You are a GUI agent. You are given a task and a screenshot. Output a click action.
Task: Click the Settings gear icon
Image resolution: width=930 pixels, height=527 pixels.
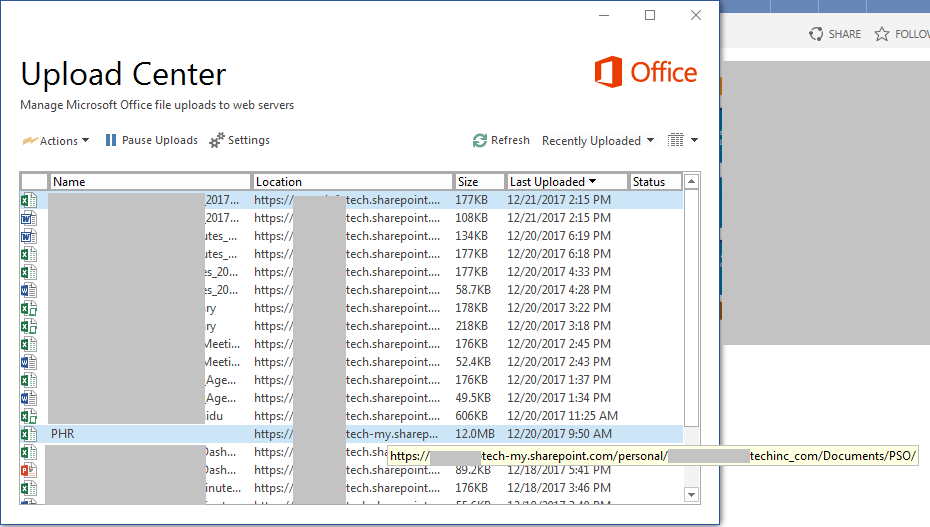pos(217,140)
